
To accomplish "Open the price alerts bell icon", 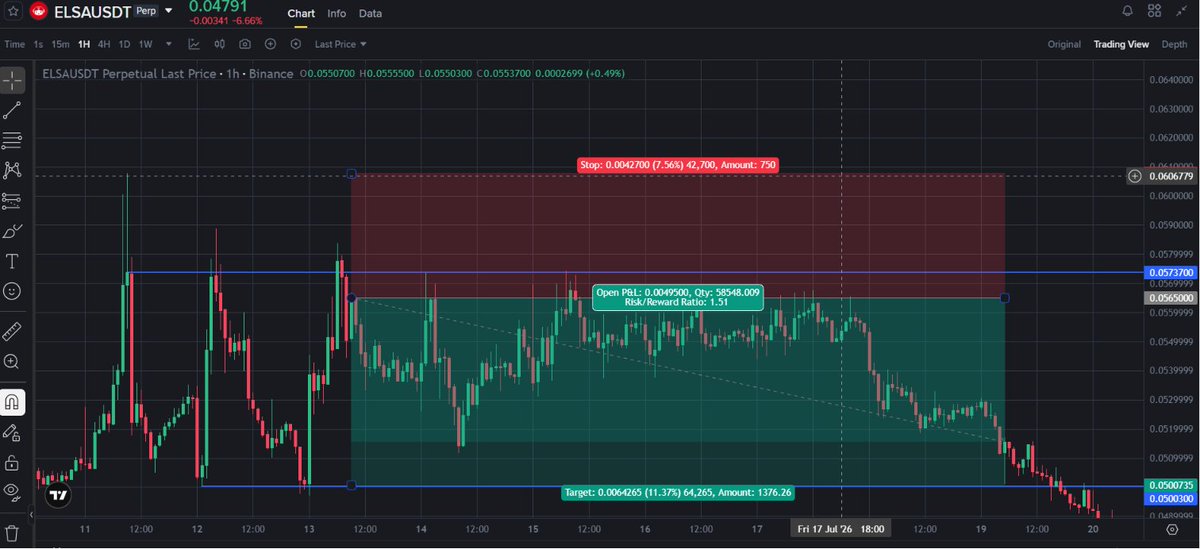I will point(1128,11).
